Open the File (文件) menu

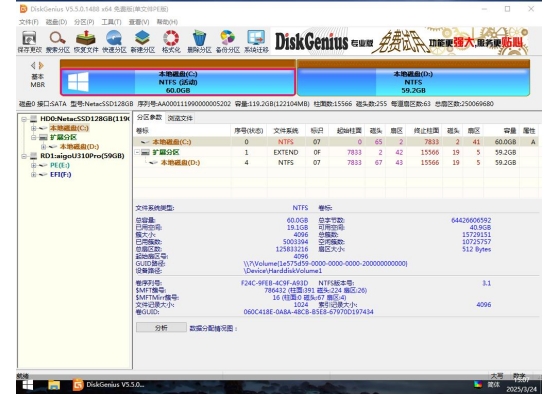[x=29, y=22]
